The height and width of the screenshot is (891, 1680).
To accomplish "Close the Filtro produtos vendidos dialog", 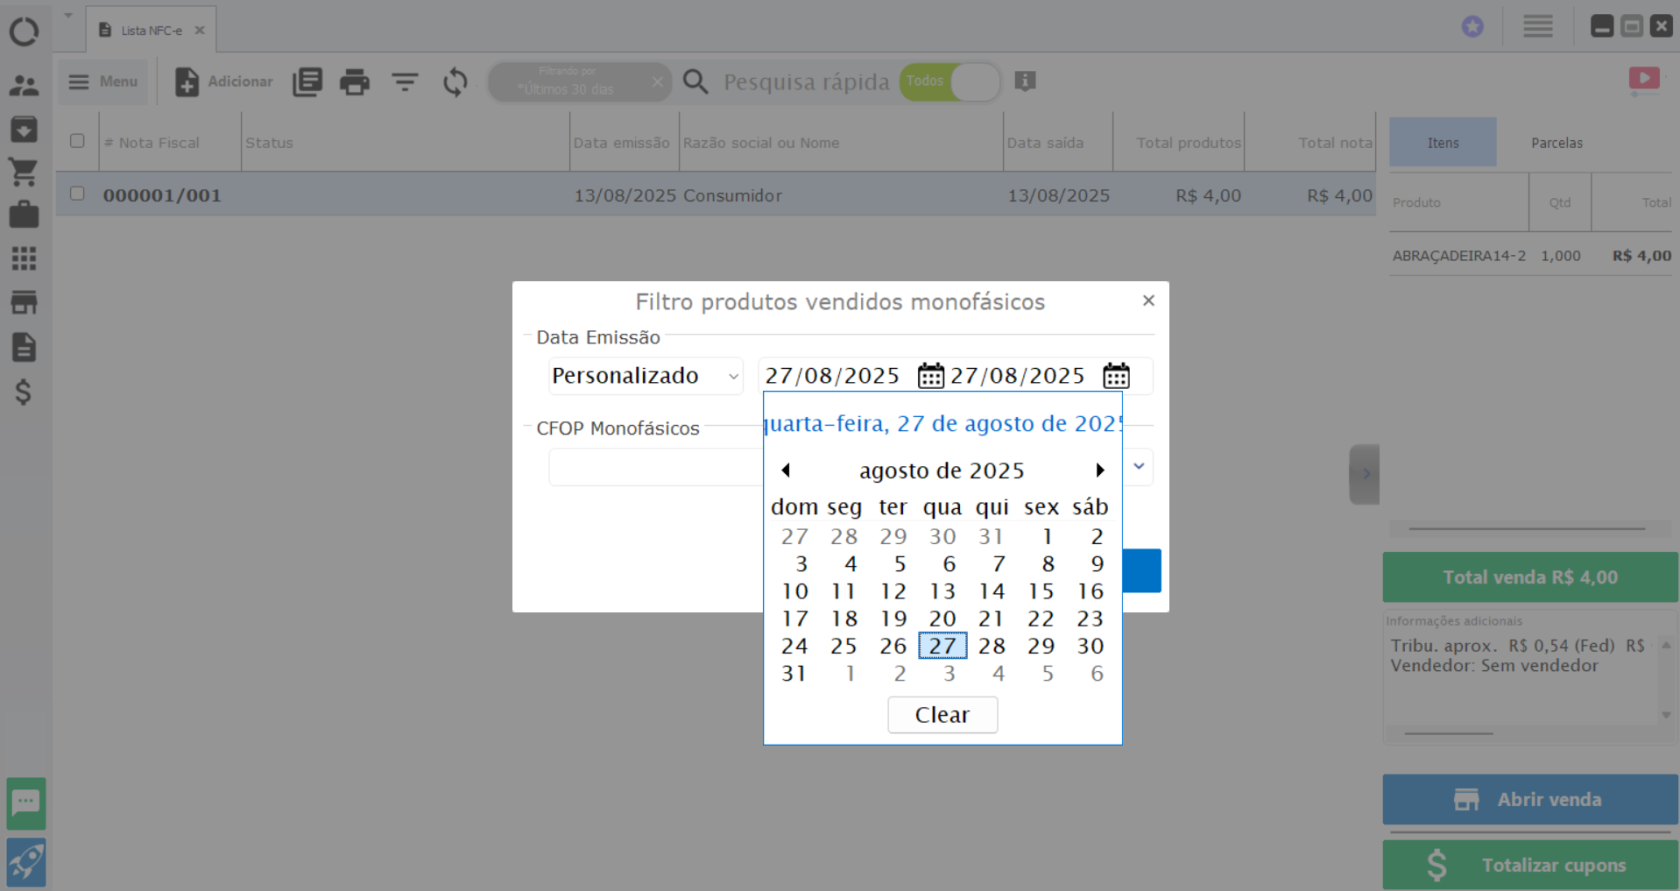I will tap(1148, 300).
